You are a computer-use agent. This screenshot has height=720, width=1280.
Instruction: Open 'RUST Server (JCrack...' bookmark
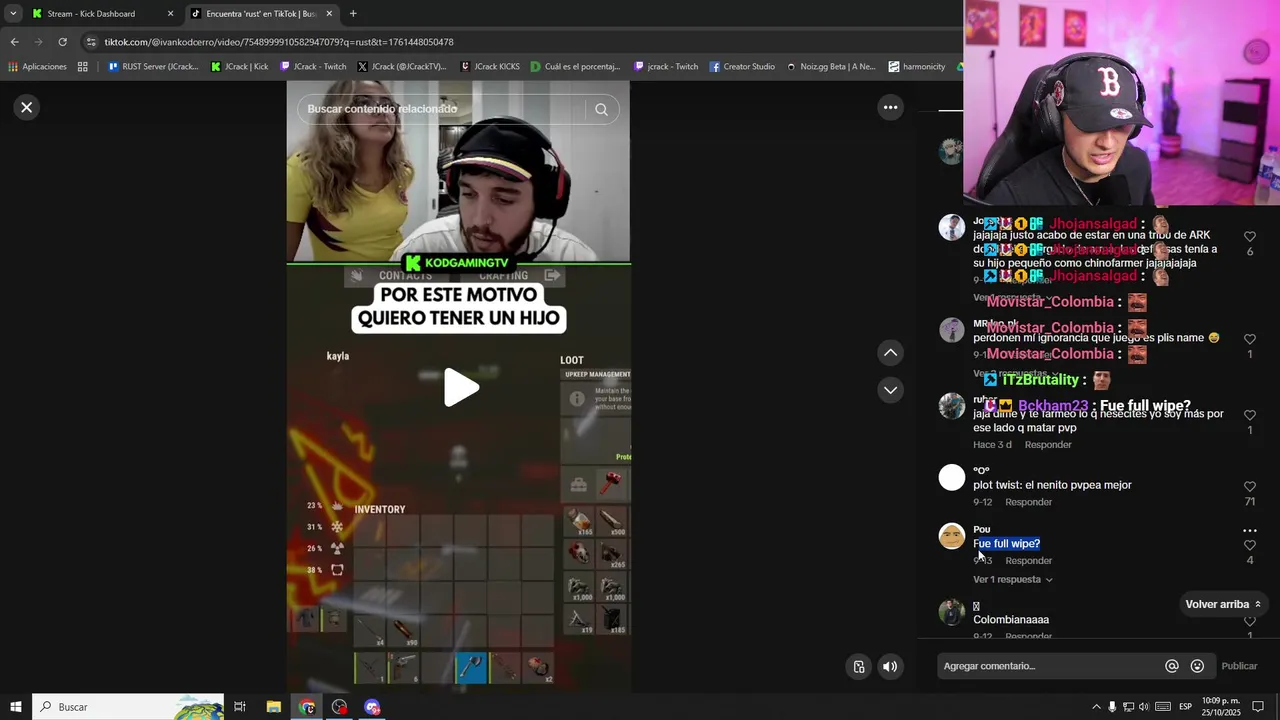tap(152, 67)
